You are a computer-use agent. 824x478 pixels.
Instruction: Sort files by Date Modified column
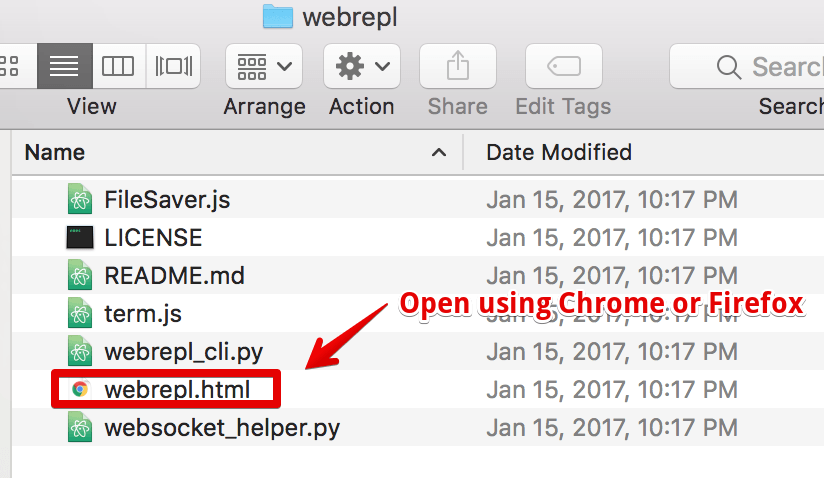coord(559,153)
